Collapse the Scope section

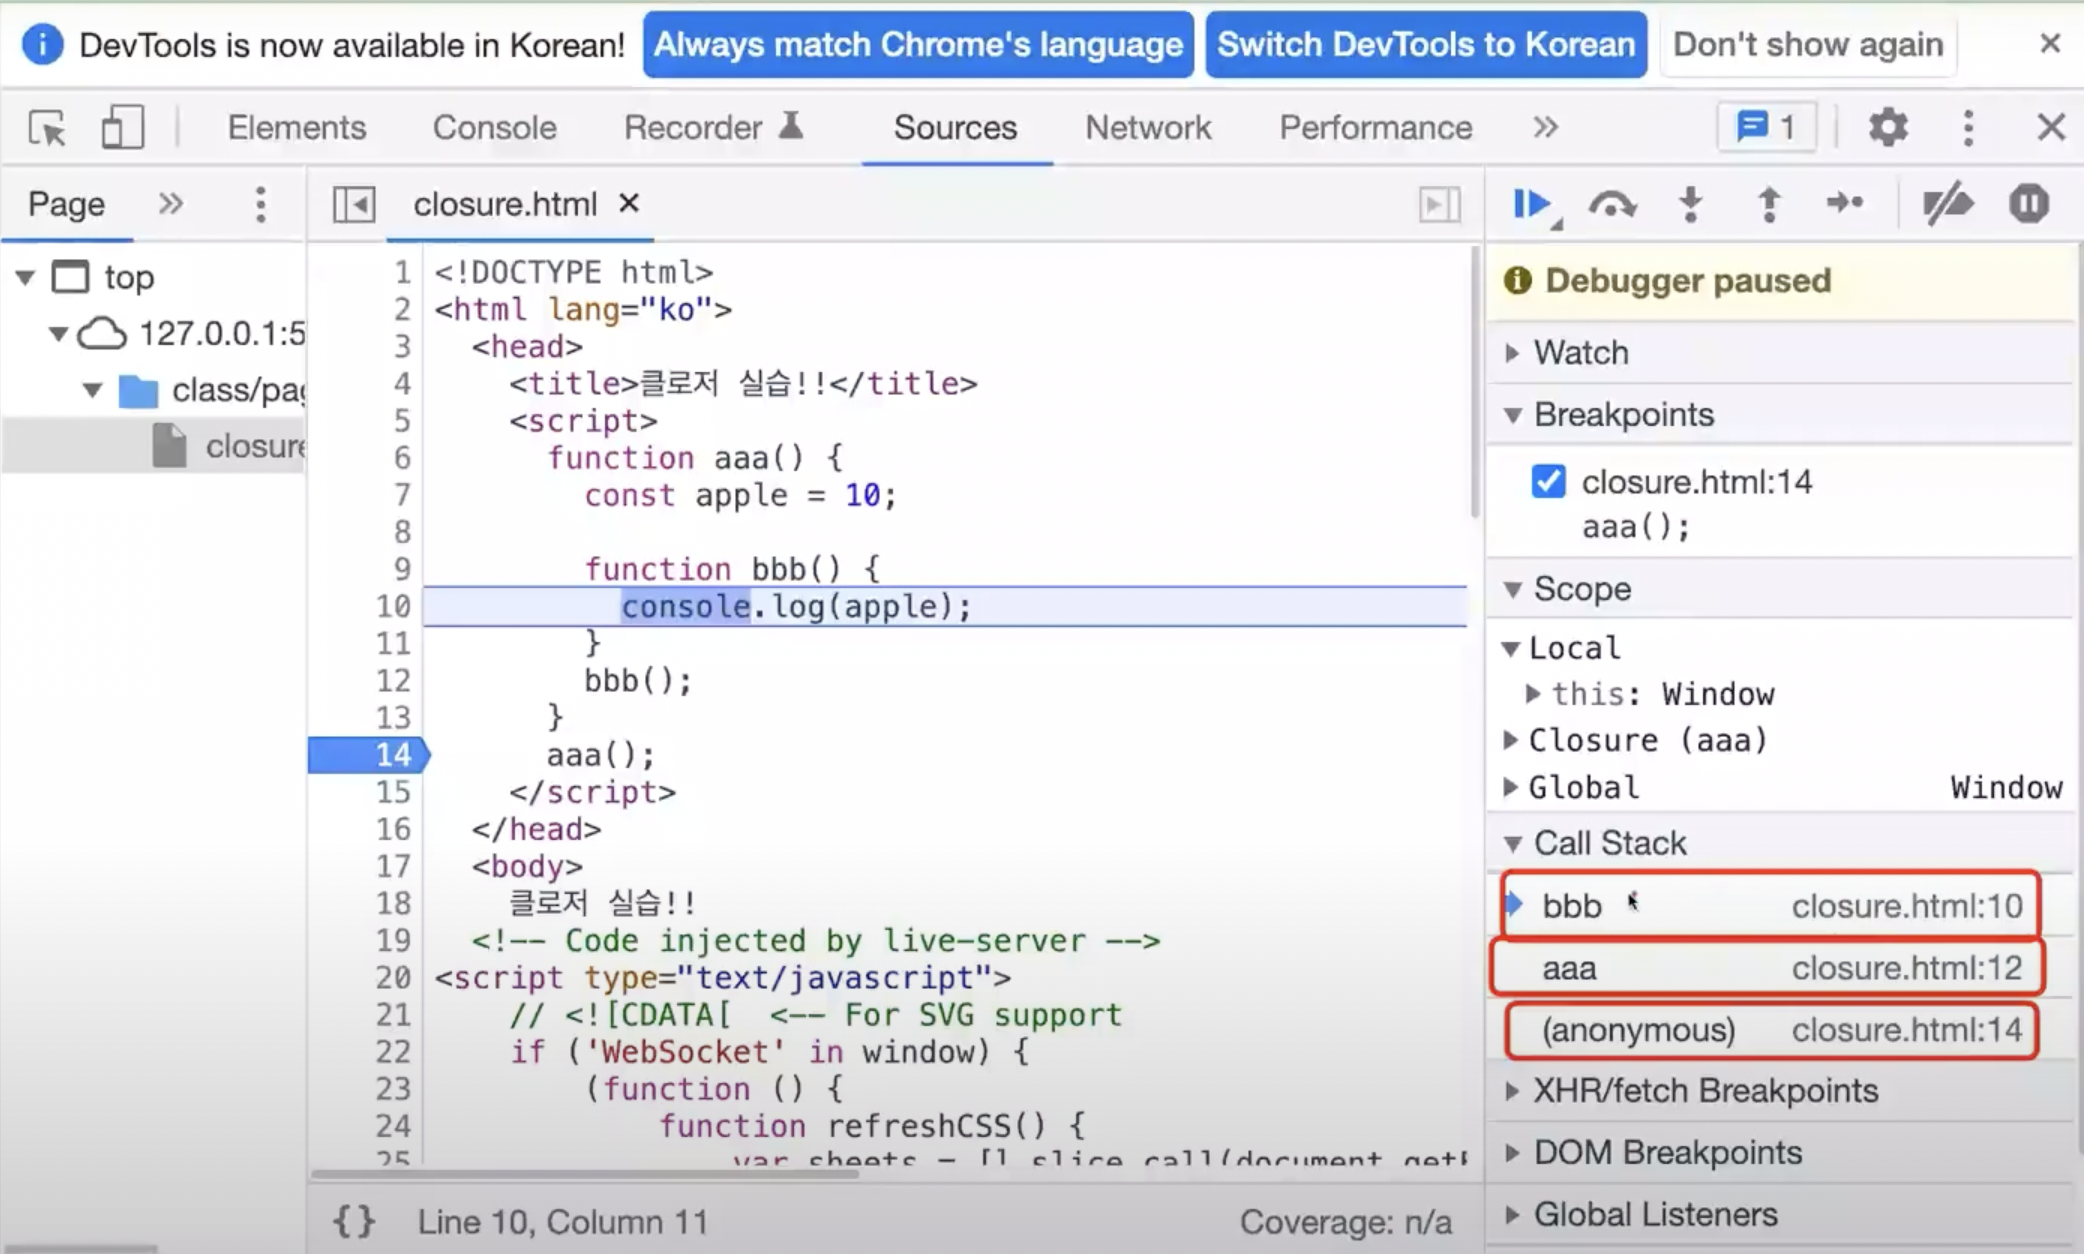click(1513, 589)
